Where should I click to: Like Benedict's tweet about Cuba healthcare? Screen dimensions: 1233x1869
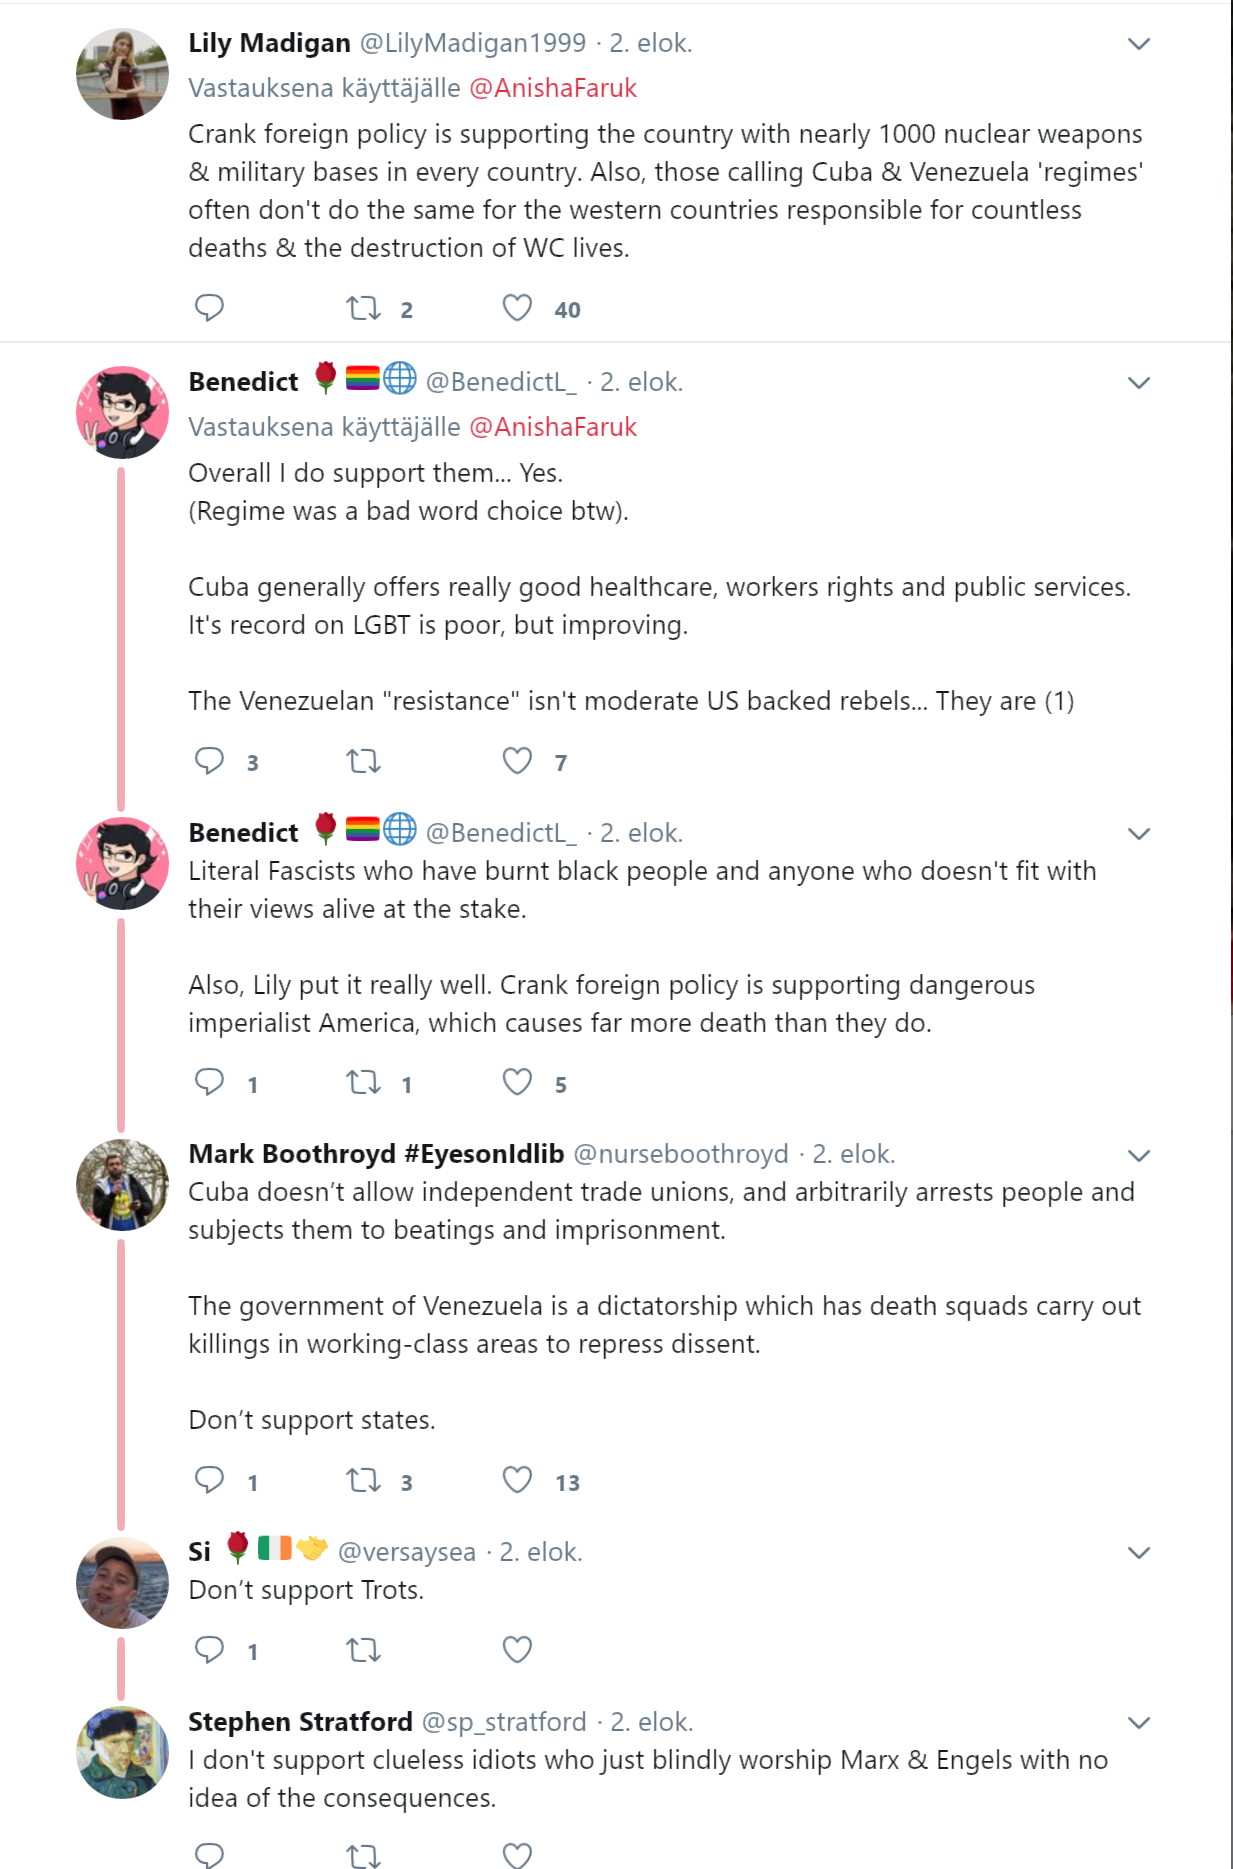click(x=517, y=761)
